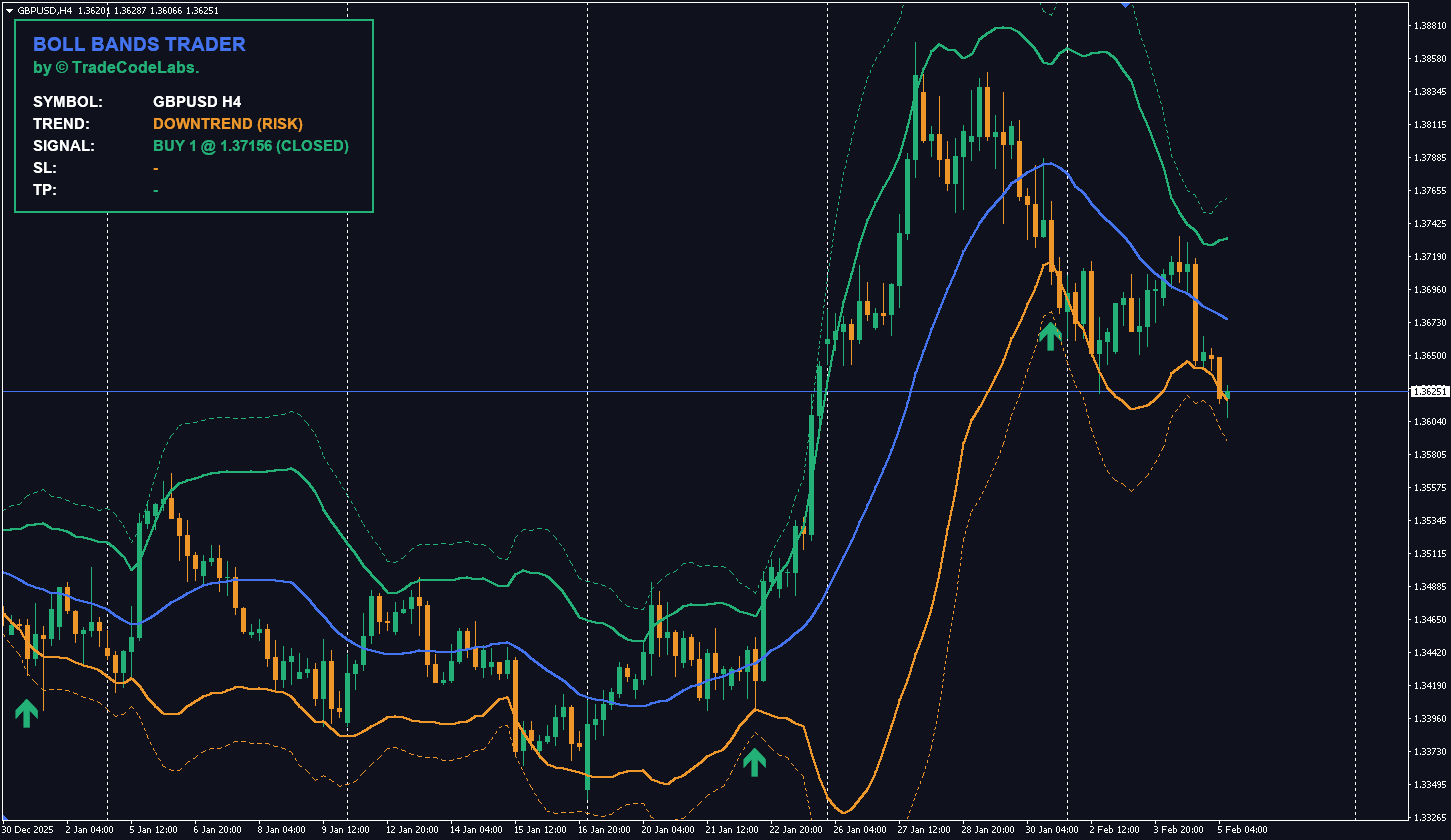Click the BOLL BANDS TRADER panel title

pyautogui.click(x=141, y=44)
